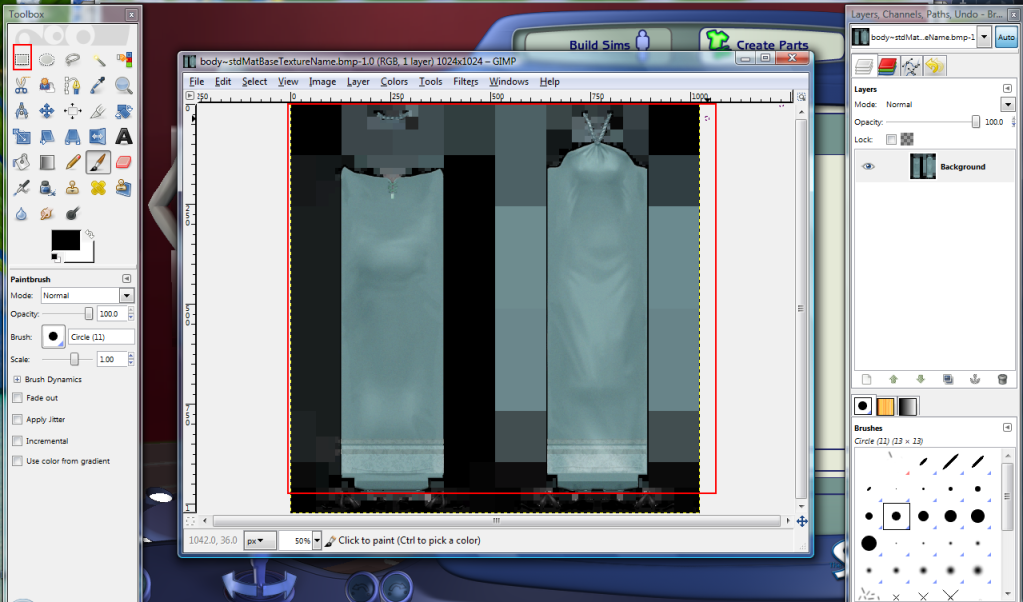Open the File menu
The width and height of the screenshot is (1023, 602).
coord(196,82)
